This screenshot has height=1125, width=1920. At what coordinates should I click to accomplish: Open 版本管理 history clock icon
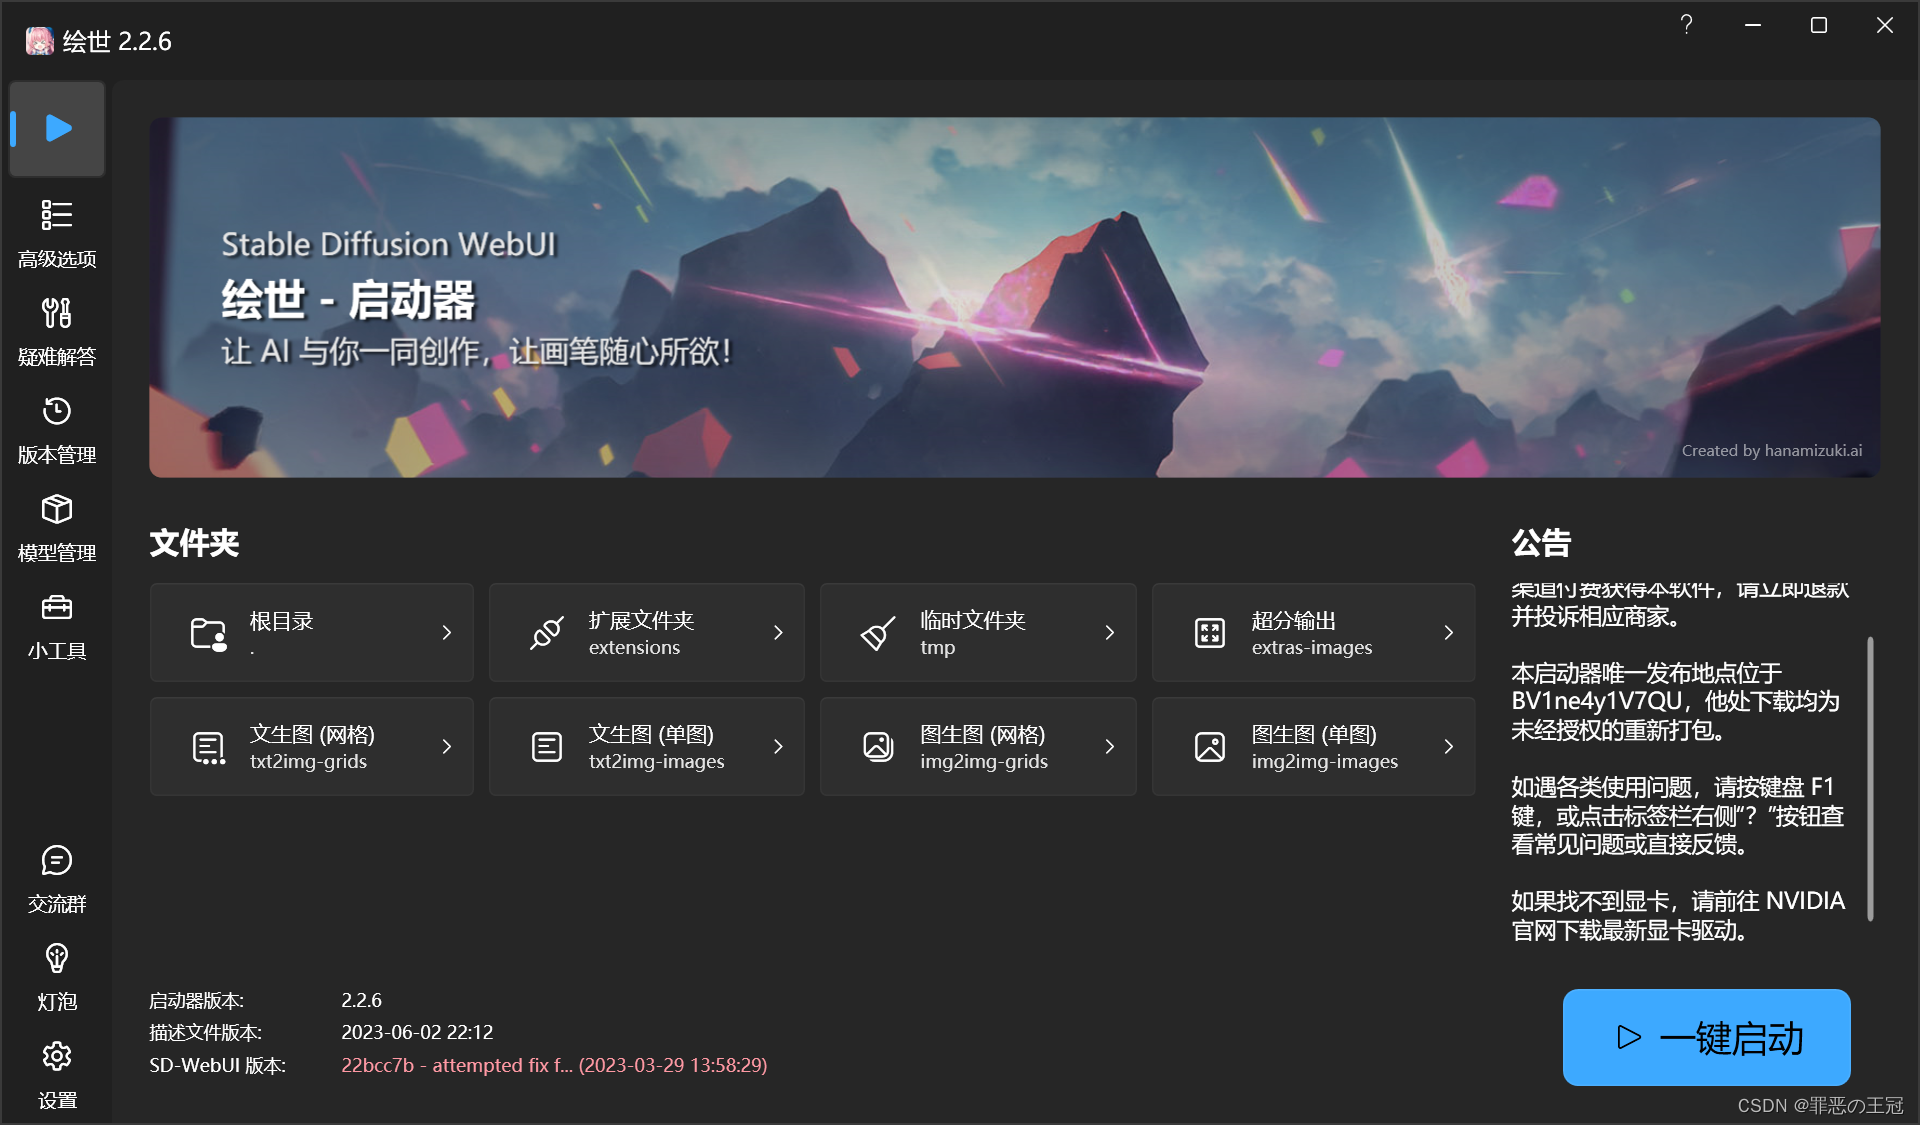click(57, 411)
